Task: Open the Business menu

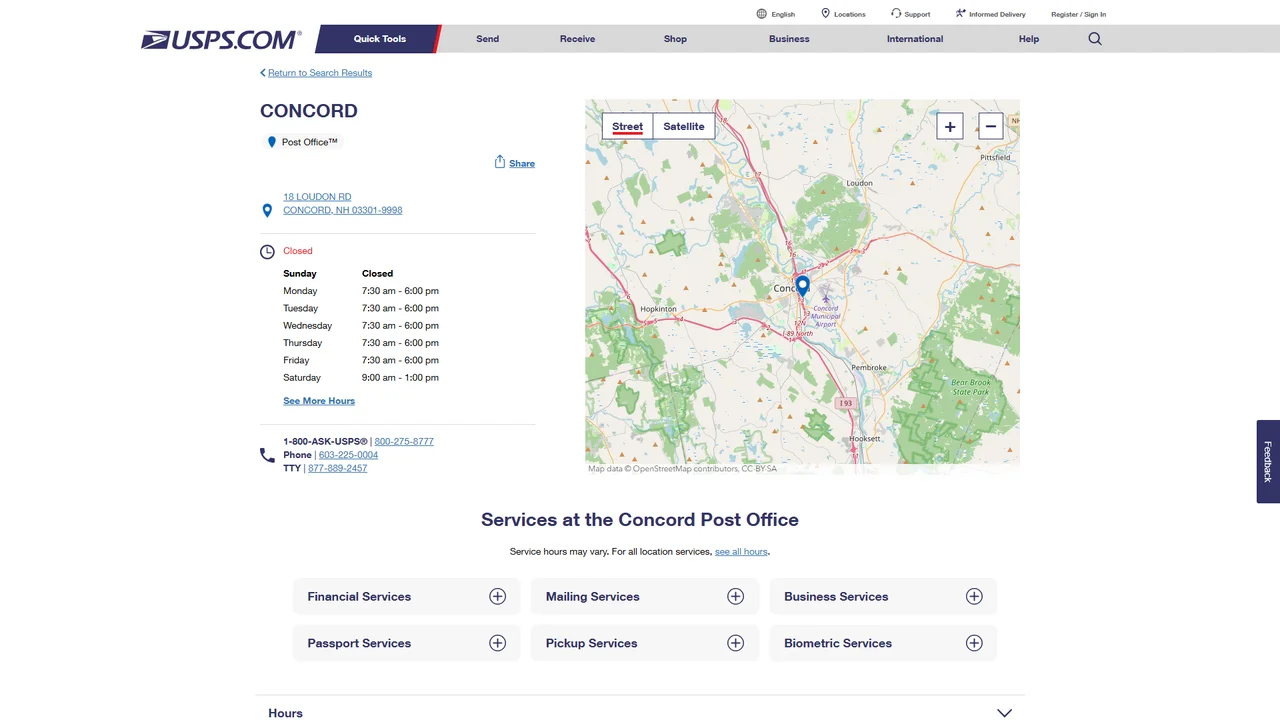Action: point(789,39)
